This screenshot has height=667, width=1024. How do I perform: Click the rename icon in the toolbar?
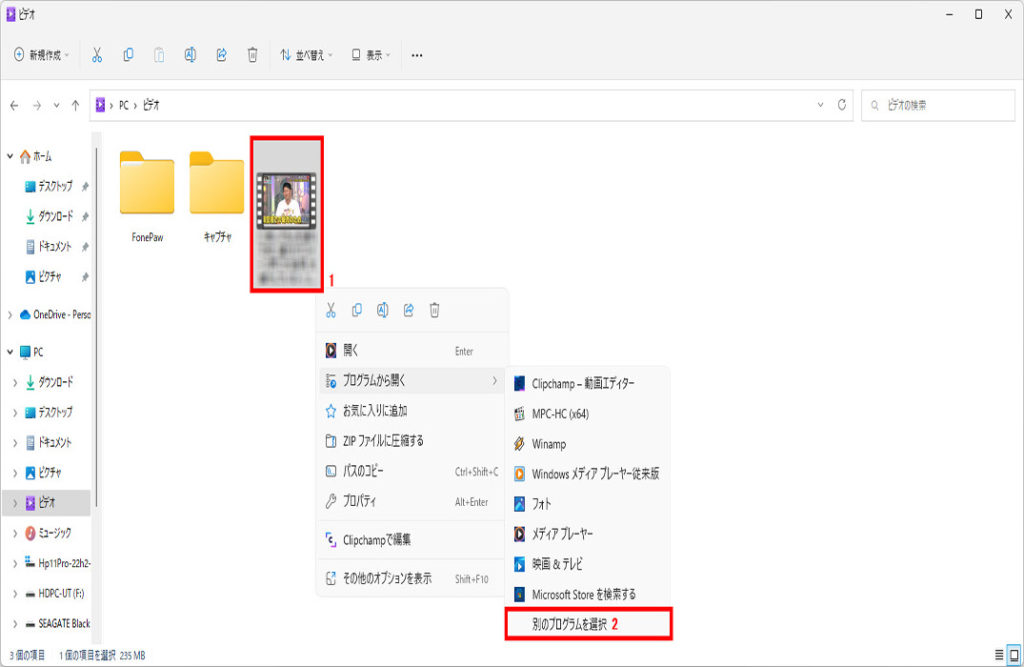pos(190,55)
